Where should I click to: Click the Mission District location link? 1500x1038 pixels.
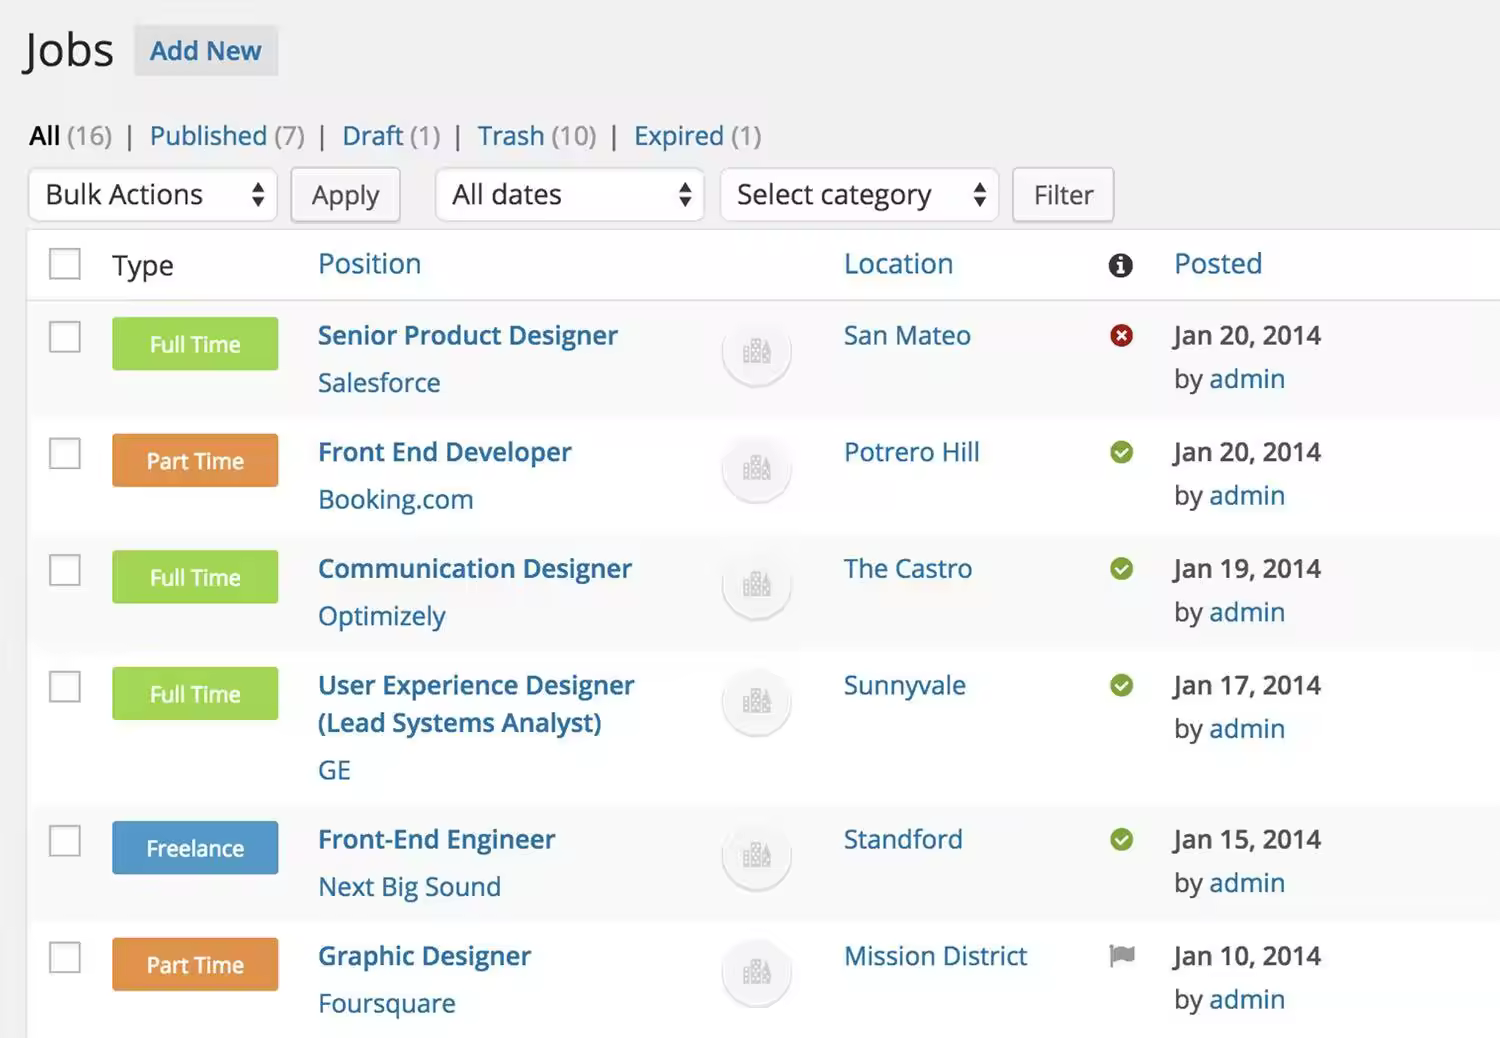coord(936,957)
